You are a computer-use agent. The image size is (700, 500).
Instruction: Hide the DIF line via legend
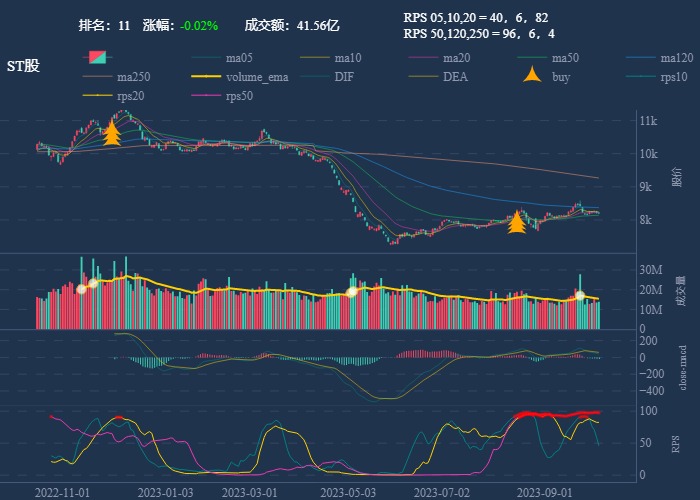point(343,77)
